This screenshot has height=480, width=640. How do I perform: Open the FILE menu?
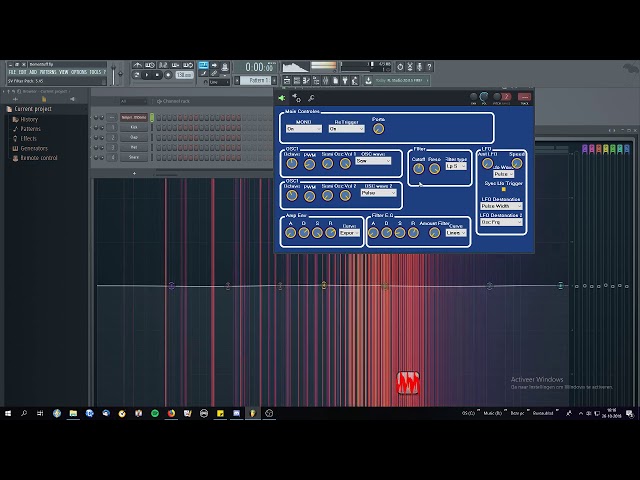pos(12,72)
